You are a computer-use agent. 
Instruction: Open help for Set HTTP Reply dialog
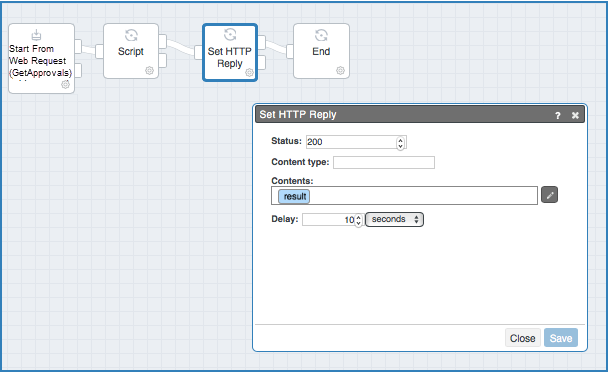pos(558,115)
